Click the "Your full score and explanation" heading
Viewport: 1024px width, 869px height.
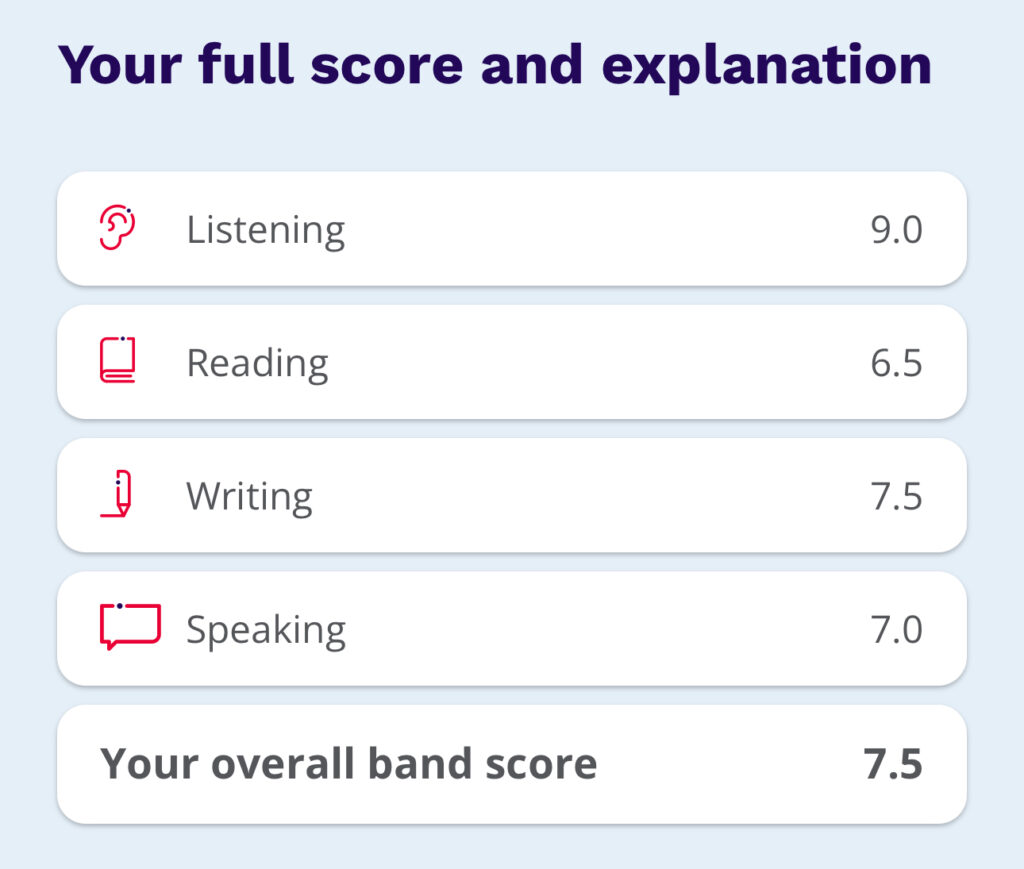(x=494, y=64)
